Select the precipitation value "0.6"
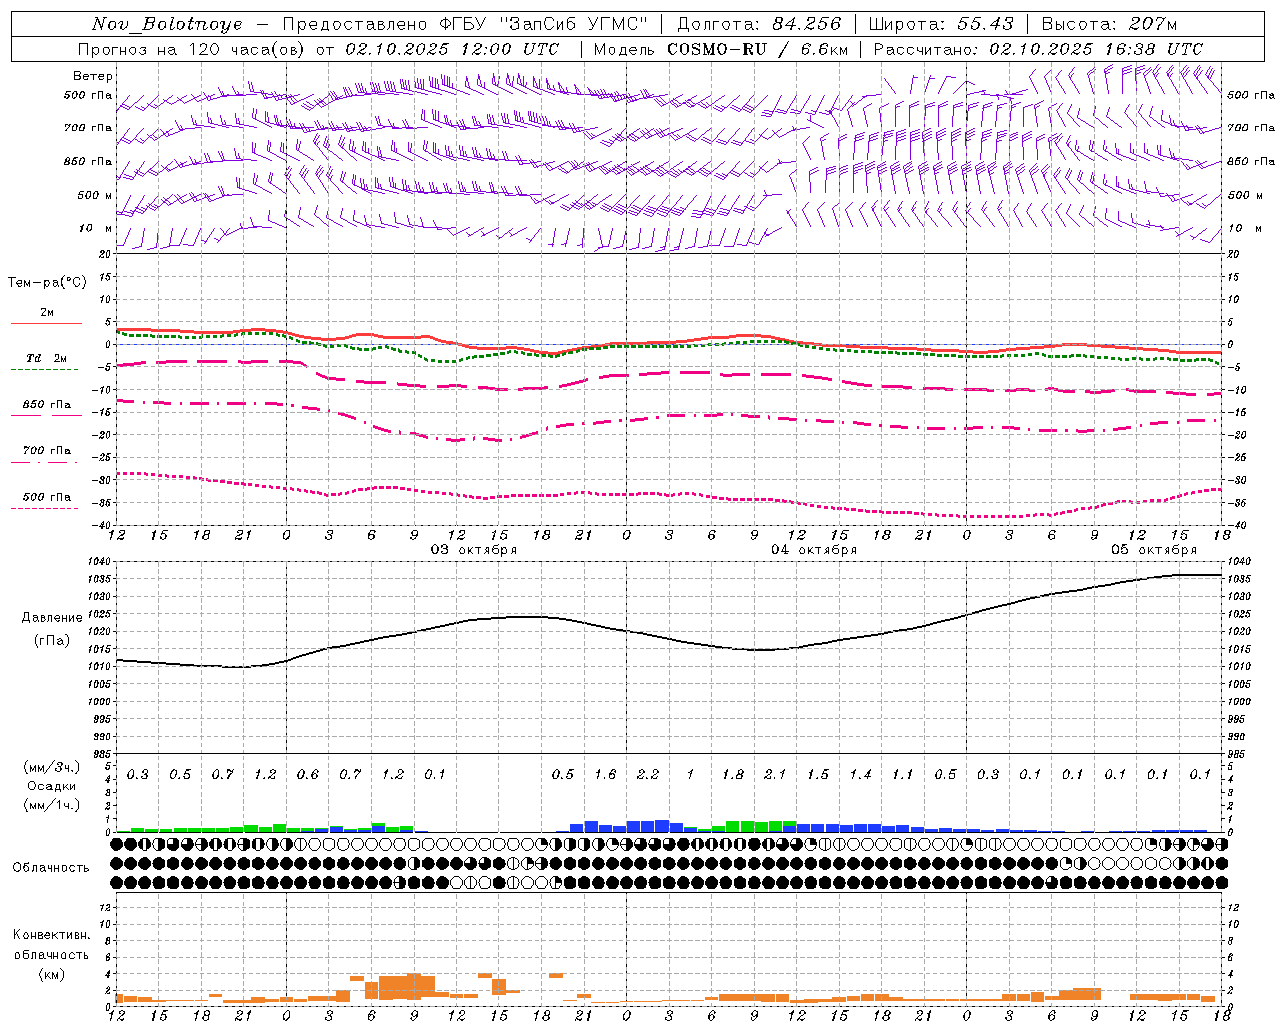 (308, 774)
